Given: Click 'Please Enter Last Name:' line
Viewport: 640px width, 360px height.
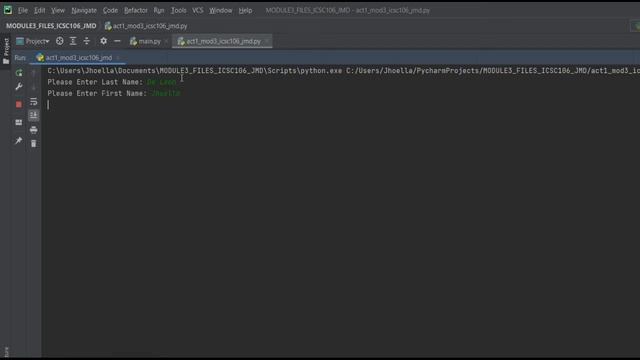Looking at the screenshot, I should [x=112, y=82].
